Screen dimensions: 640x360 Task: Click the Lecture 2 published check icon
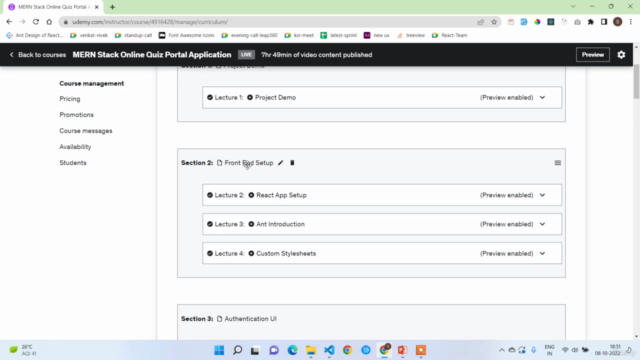[x=210, y=195]
